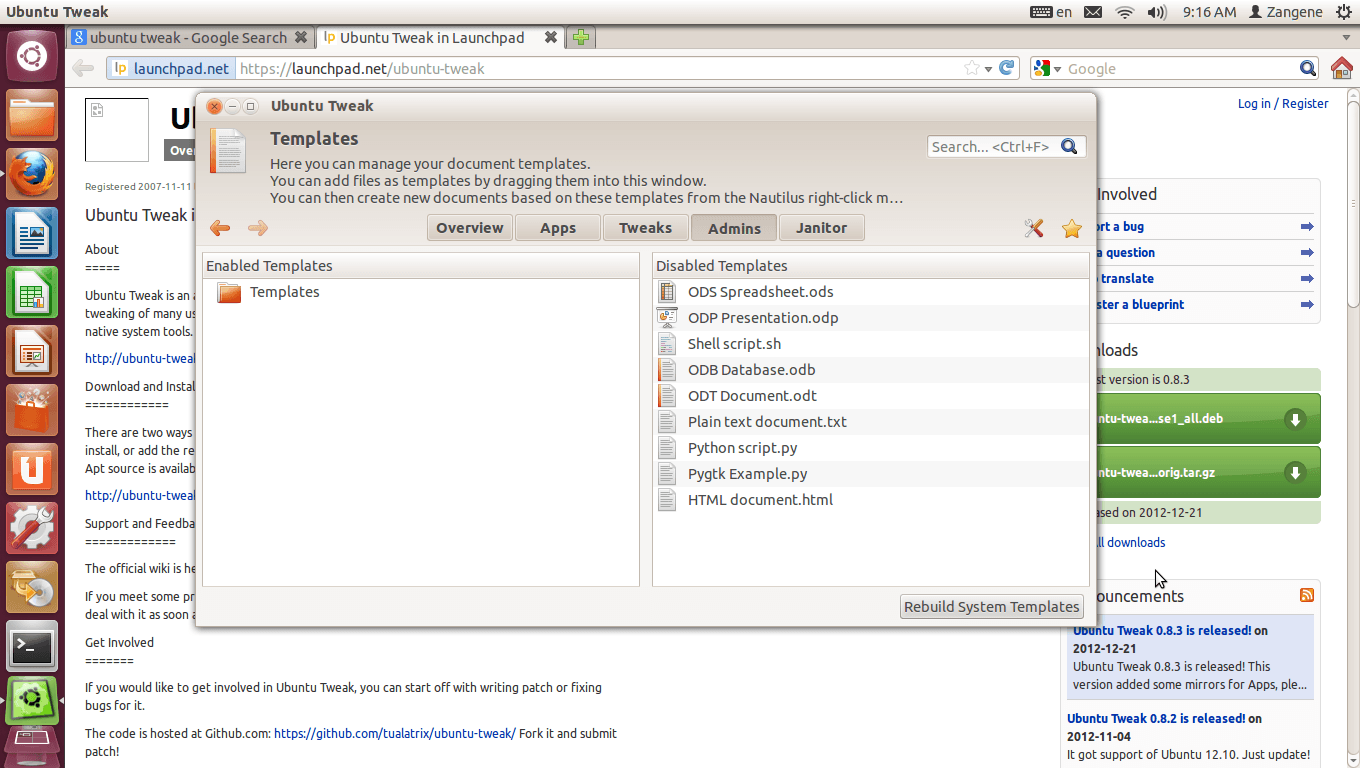
Task: Open Ubuntu dash home launcher icon
Action: (32, 55)
